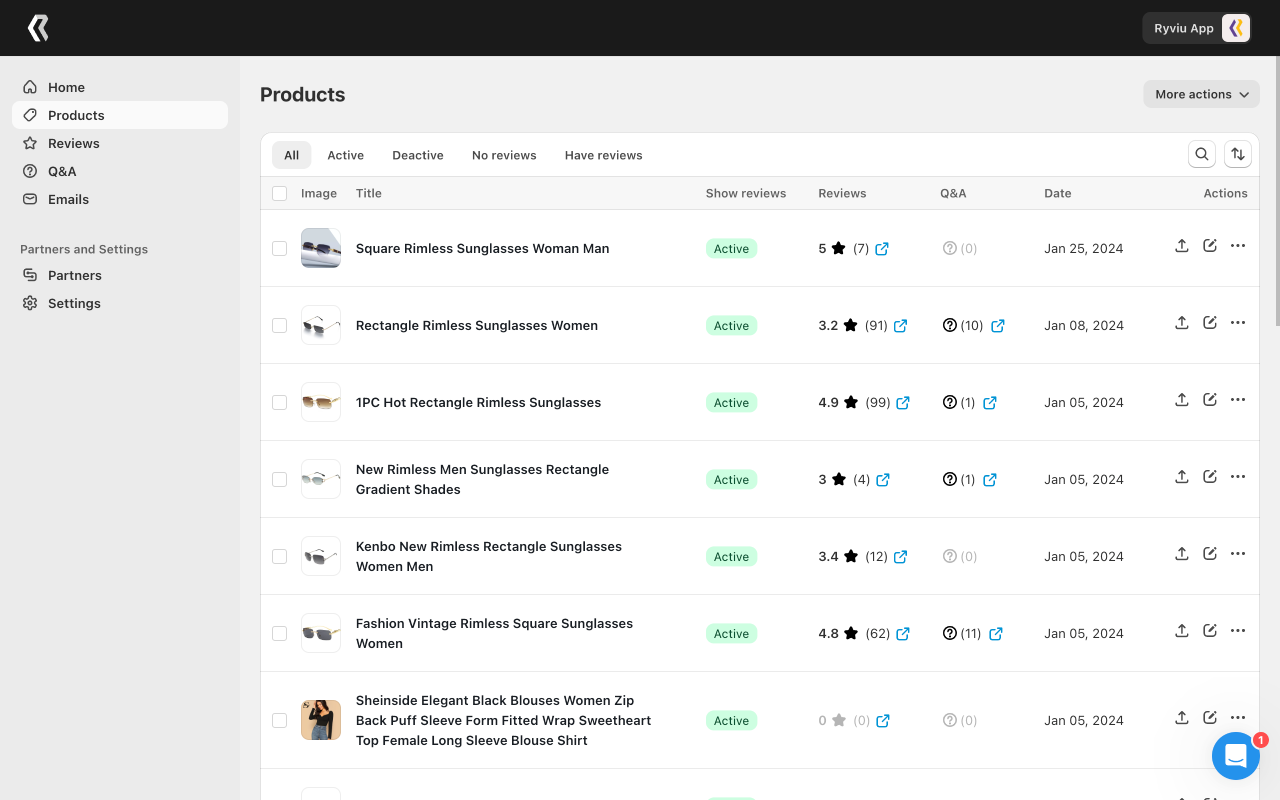Viewport: 1280px width, 800px height.
Task: Click the page vertical scrollbar
Action: (x=1276, y=190)
